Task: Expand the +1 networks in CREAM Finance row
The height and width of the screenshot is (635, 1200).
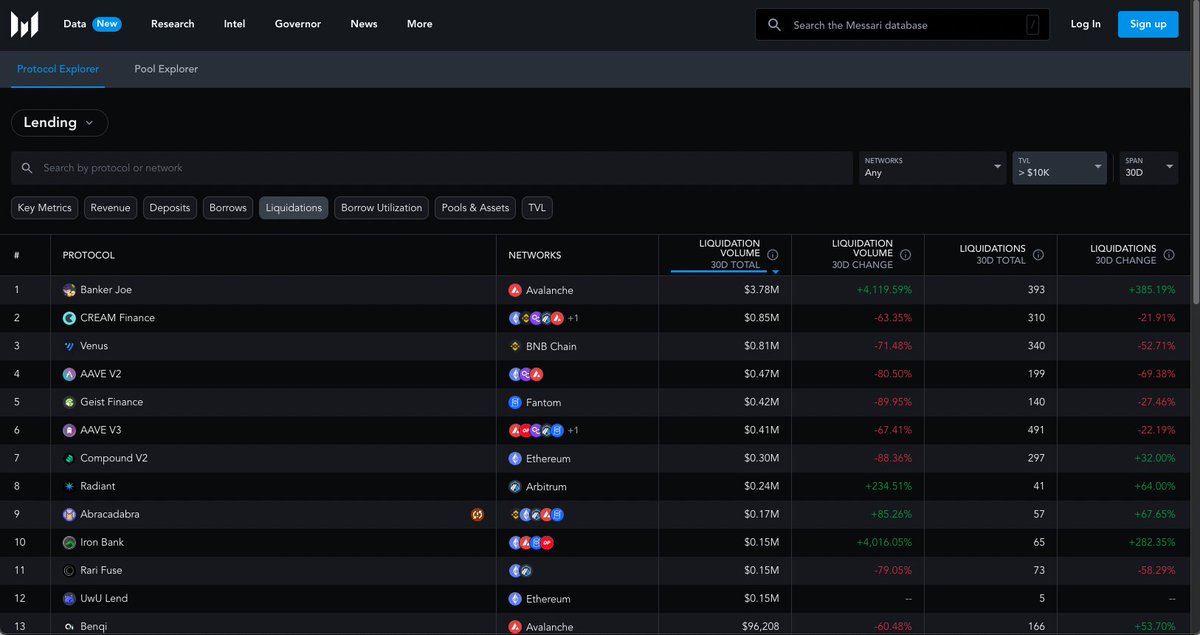Action: click(573, 318)
